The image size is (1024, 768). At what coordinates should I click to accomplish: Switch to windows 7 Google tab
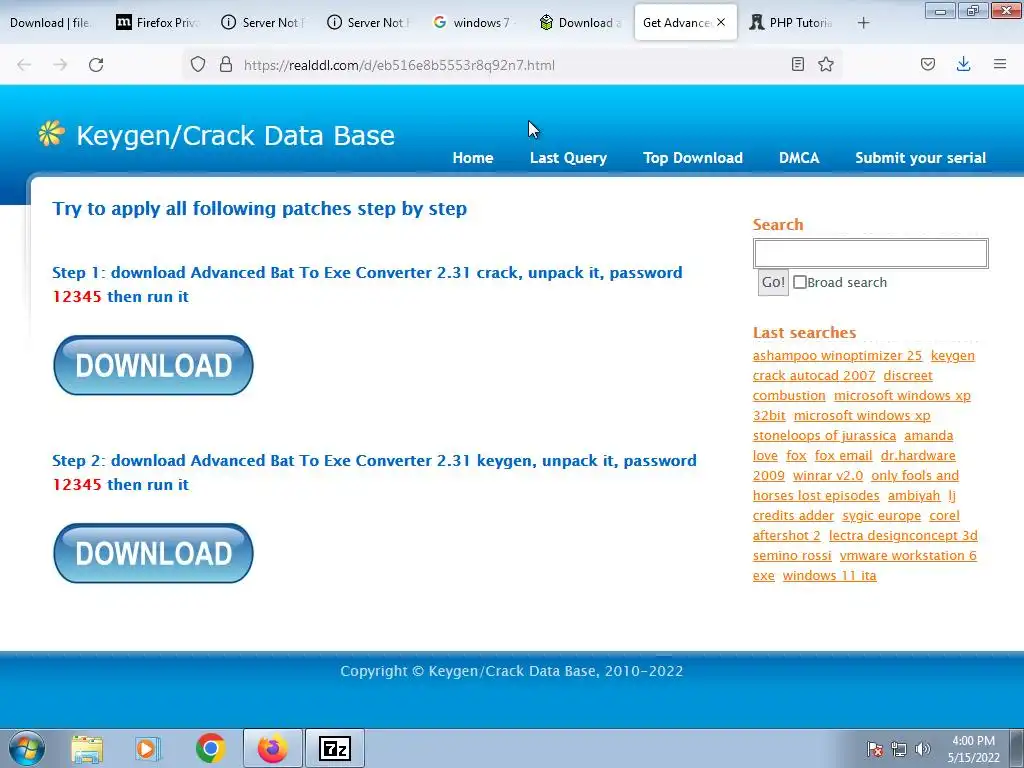(x=475, y=22)
